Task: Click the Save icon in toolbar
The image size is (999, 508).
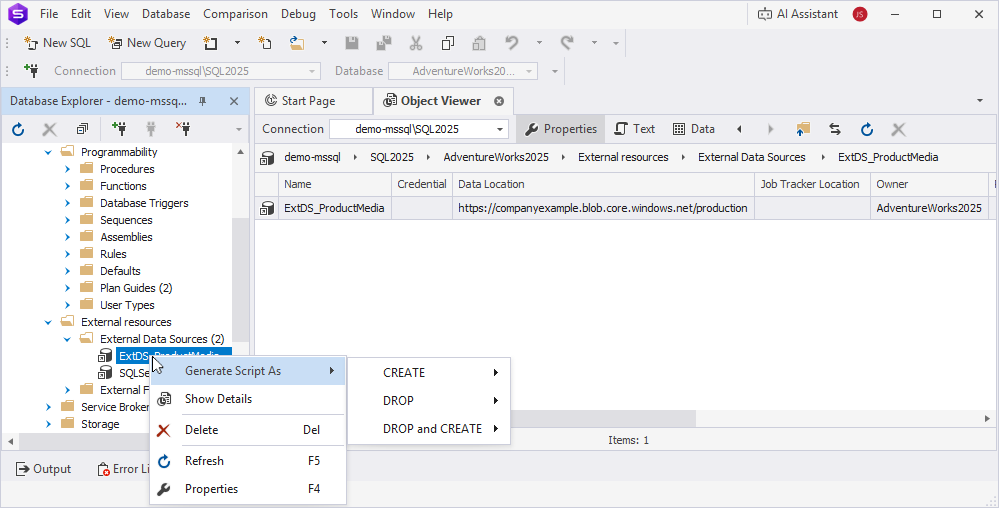Action: pyautogui.click(x=352, y=43)
